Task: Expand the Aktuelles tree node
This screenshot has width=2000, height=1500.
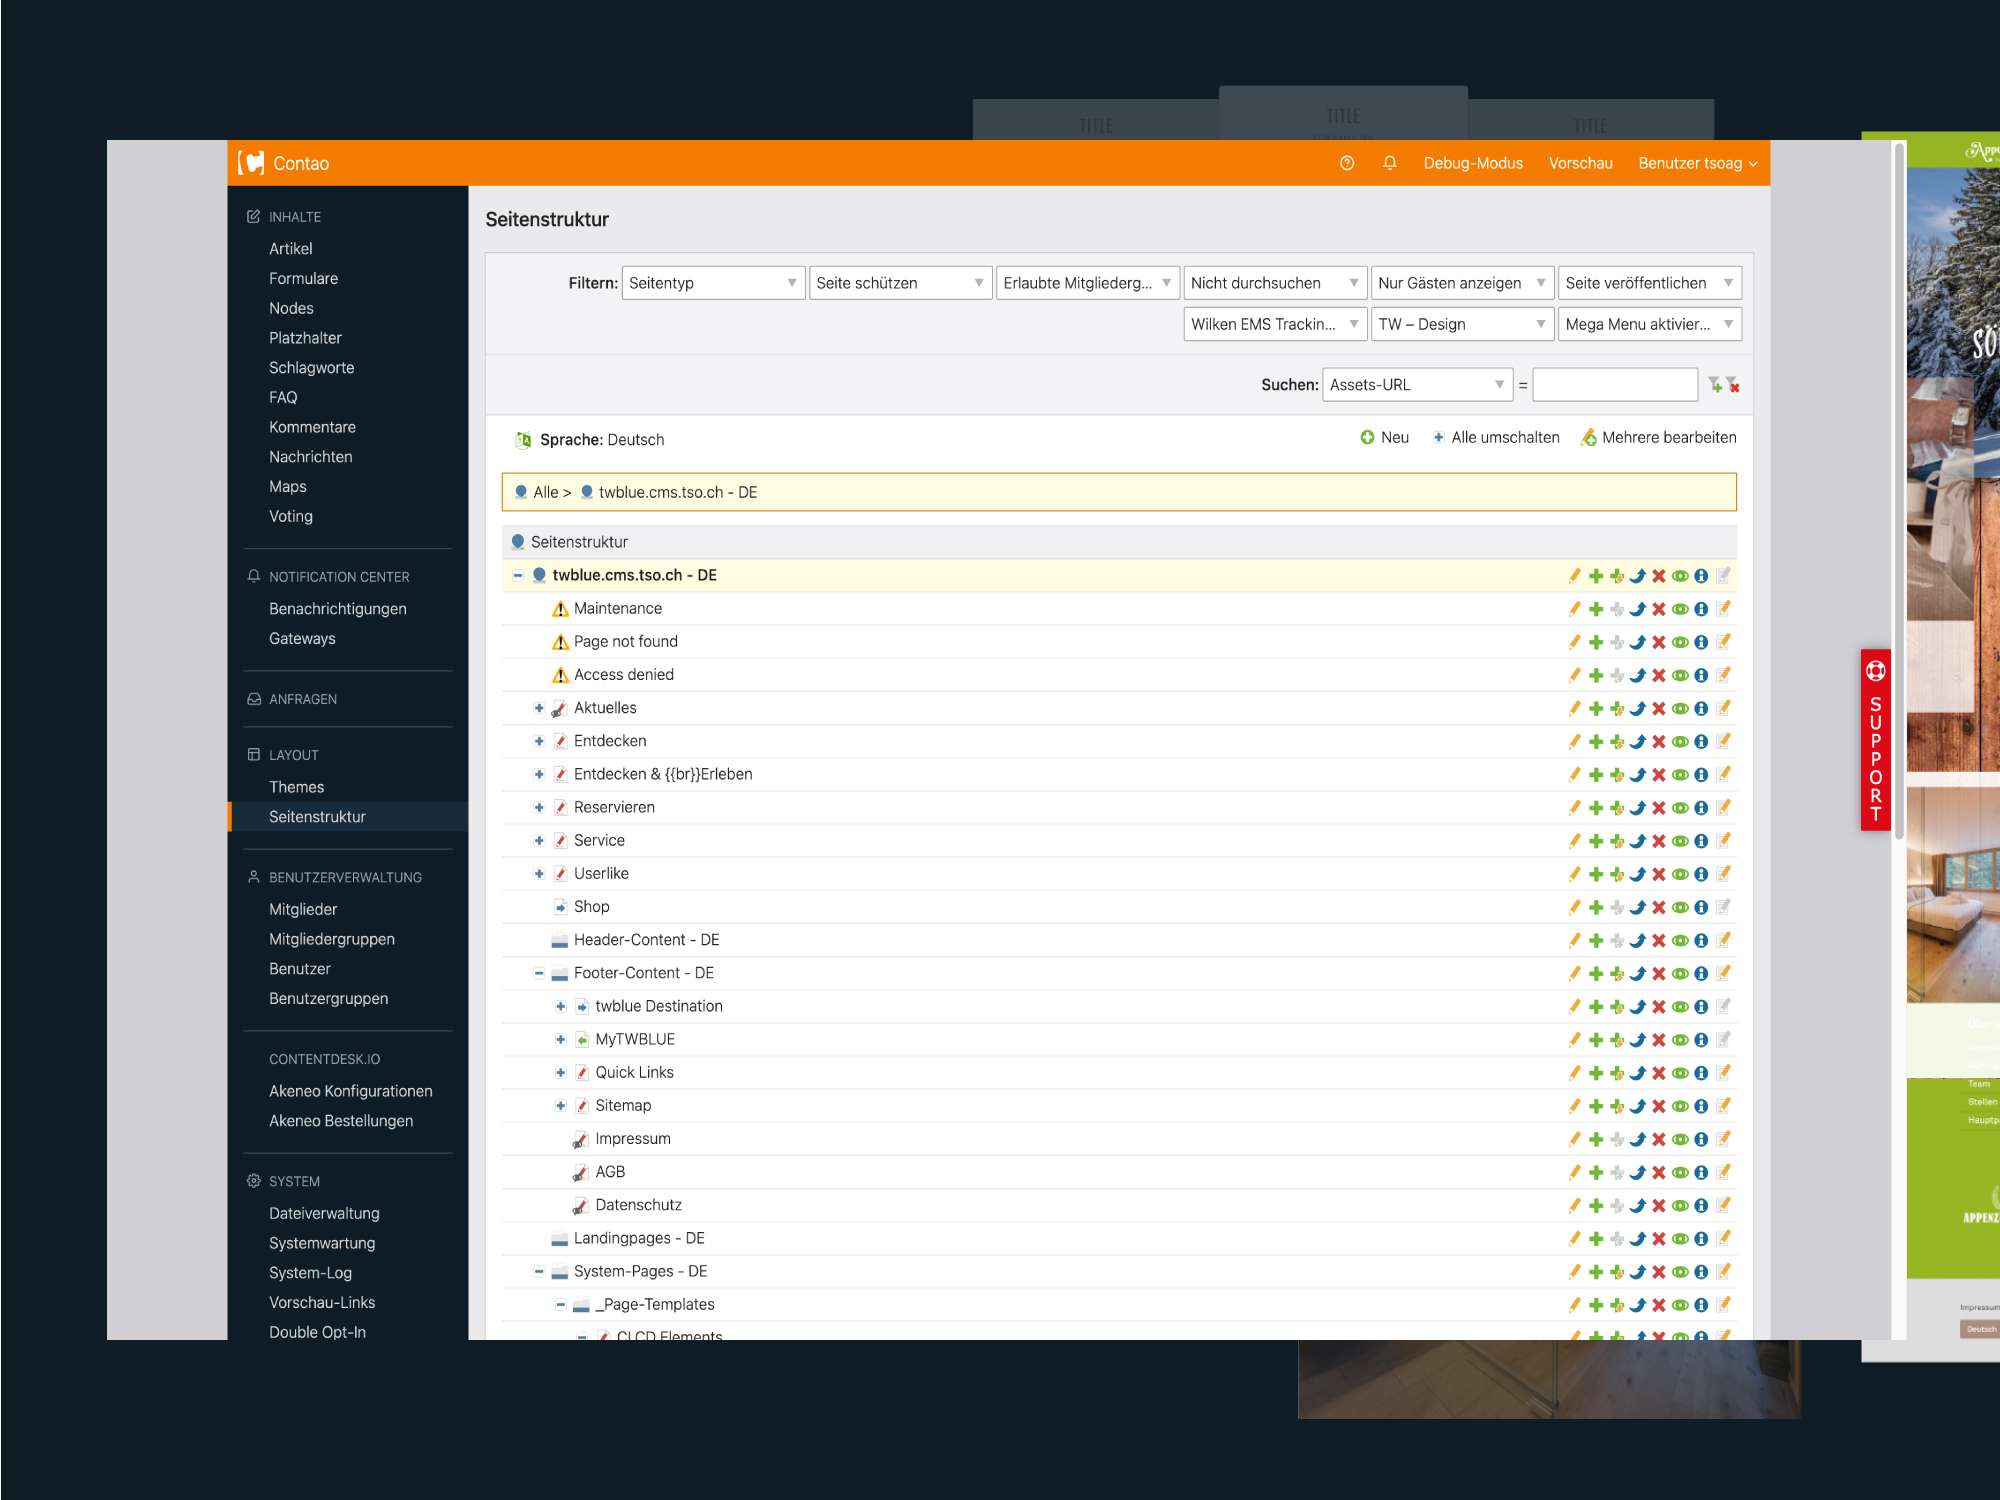Action: point(539,708)
